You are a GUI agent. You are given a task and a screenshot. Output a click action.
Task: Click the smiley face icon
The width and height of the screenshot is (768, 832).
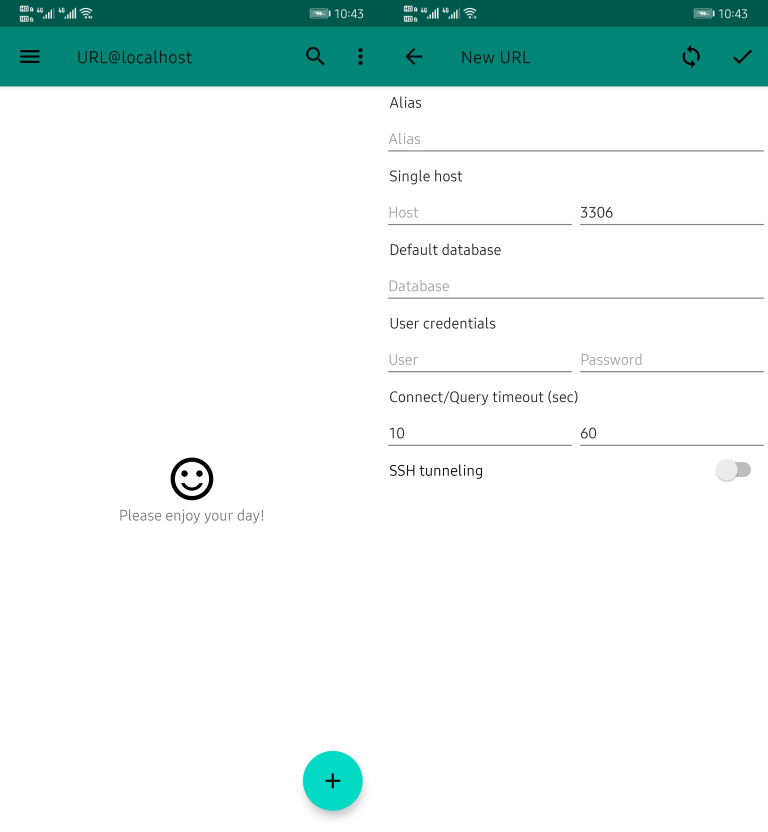192,479
